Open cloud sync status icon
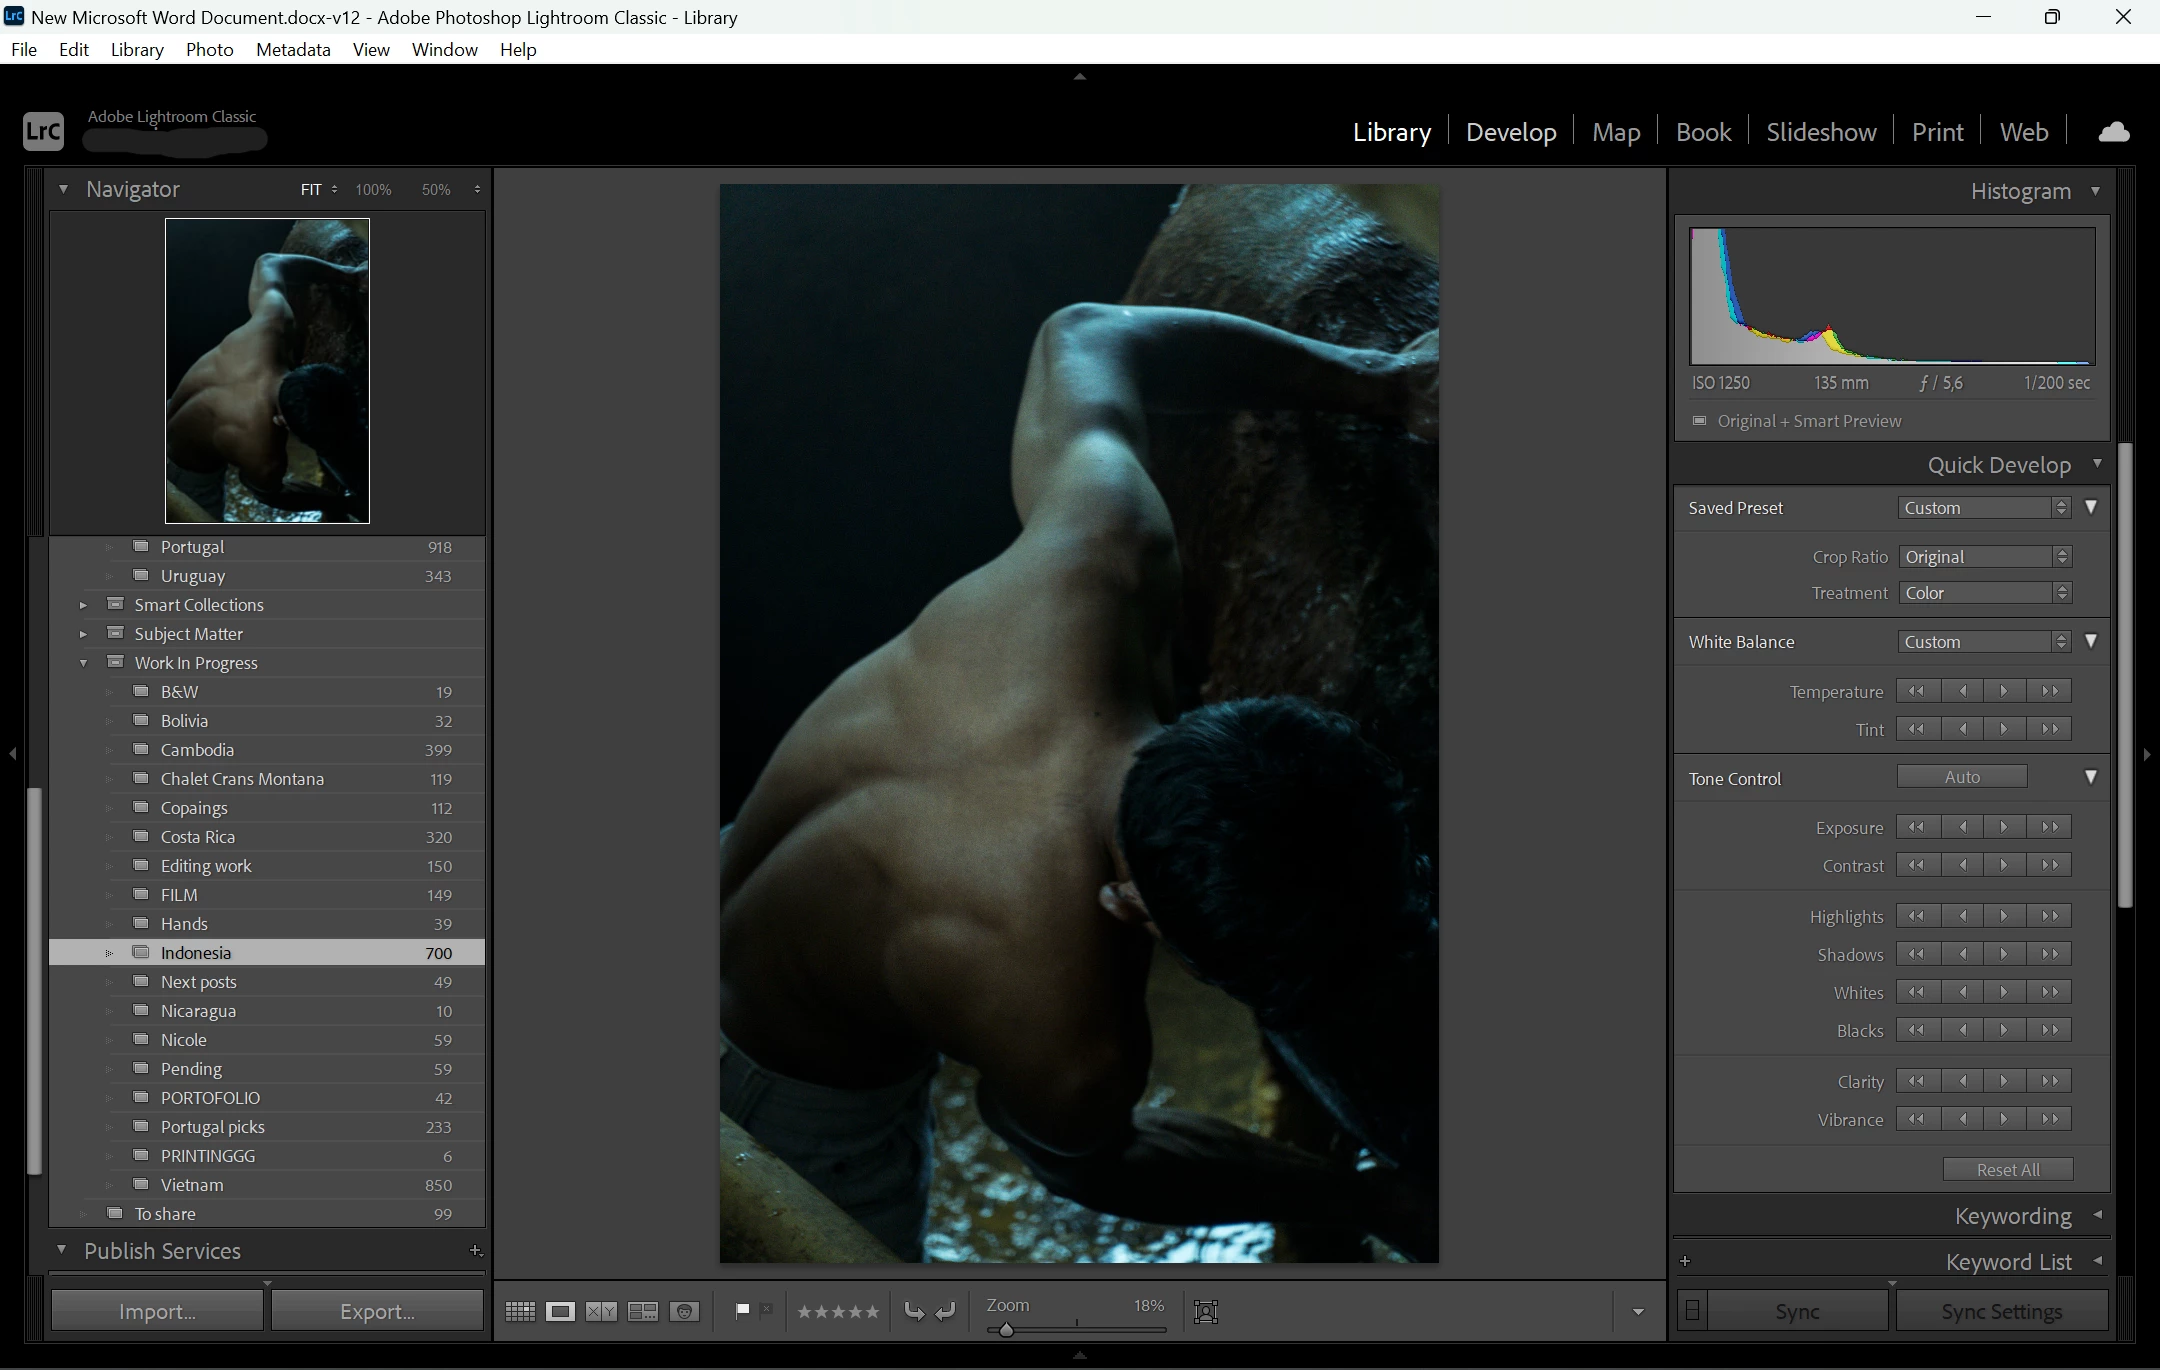 click(x=2113, y=132)
